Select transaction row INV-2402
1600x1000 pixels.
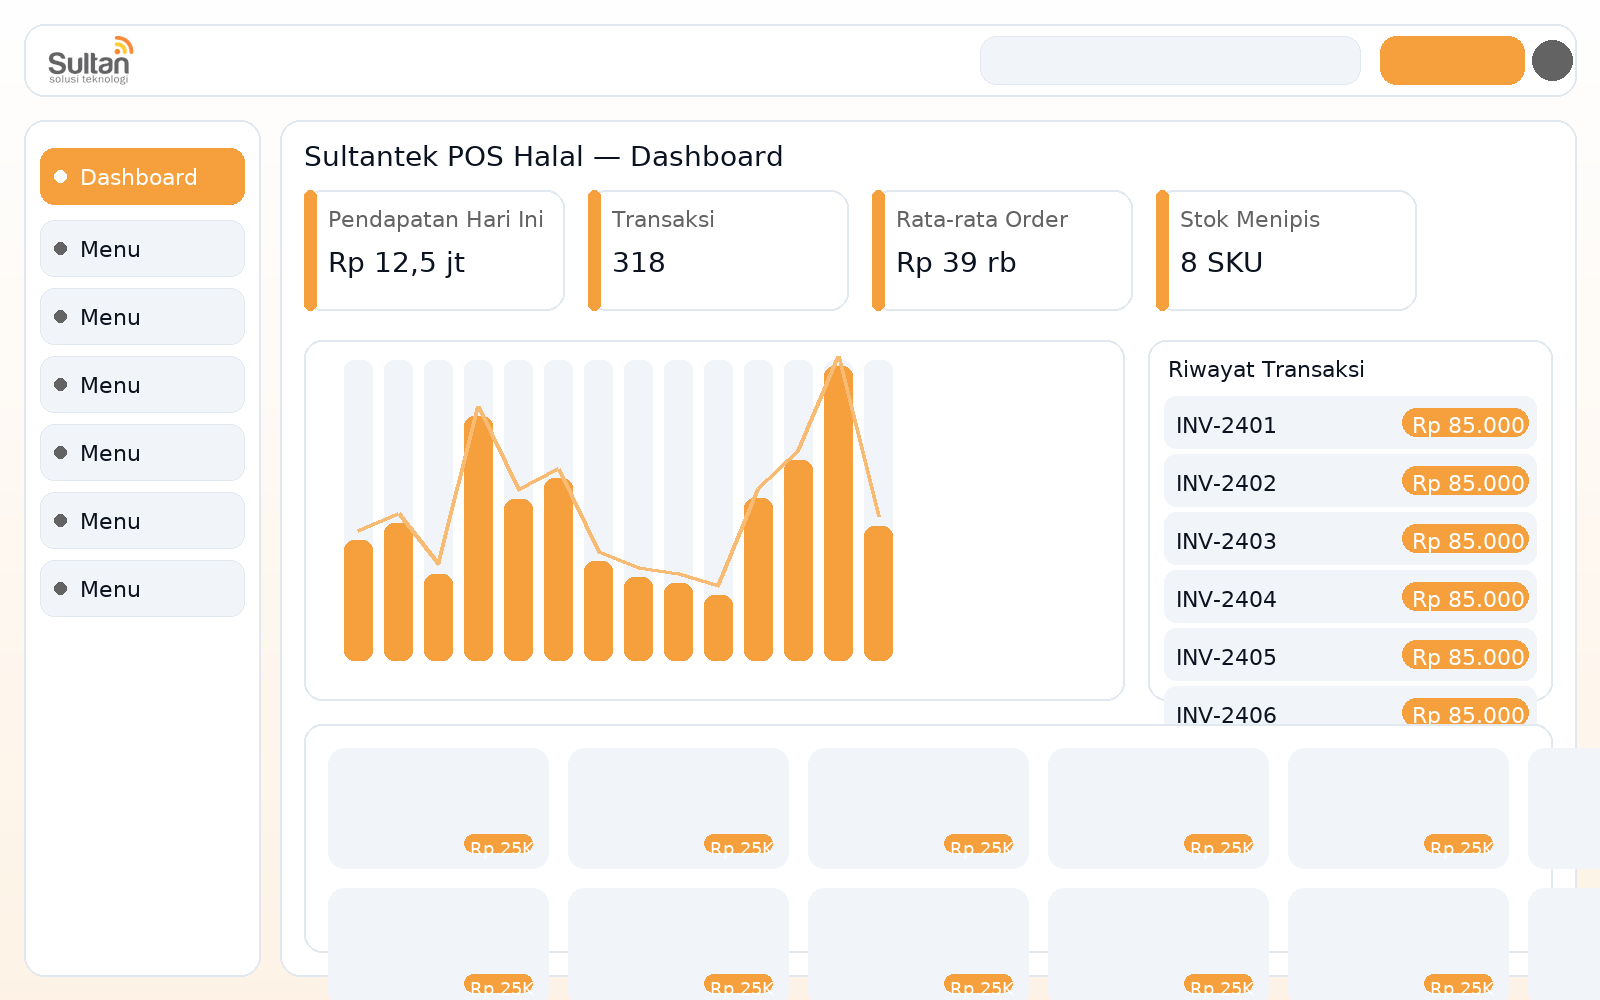[x=1350, y=482]
